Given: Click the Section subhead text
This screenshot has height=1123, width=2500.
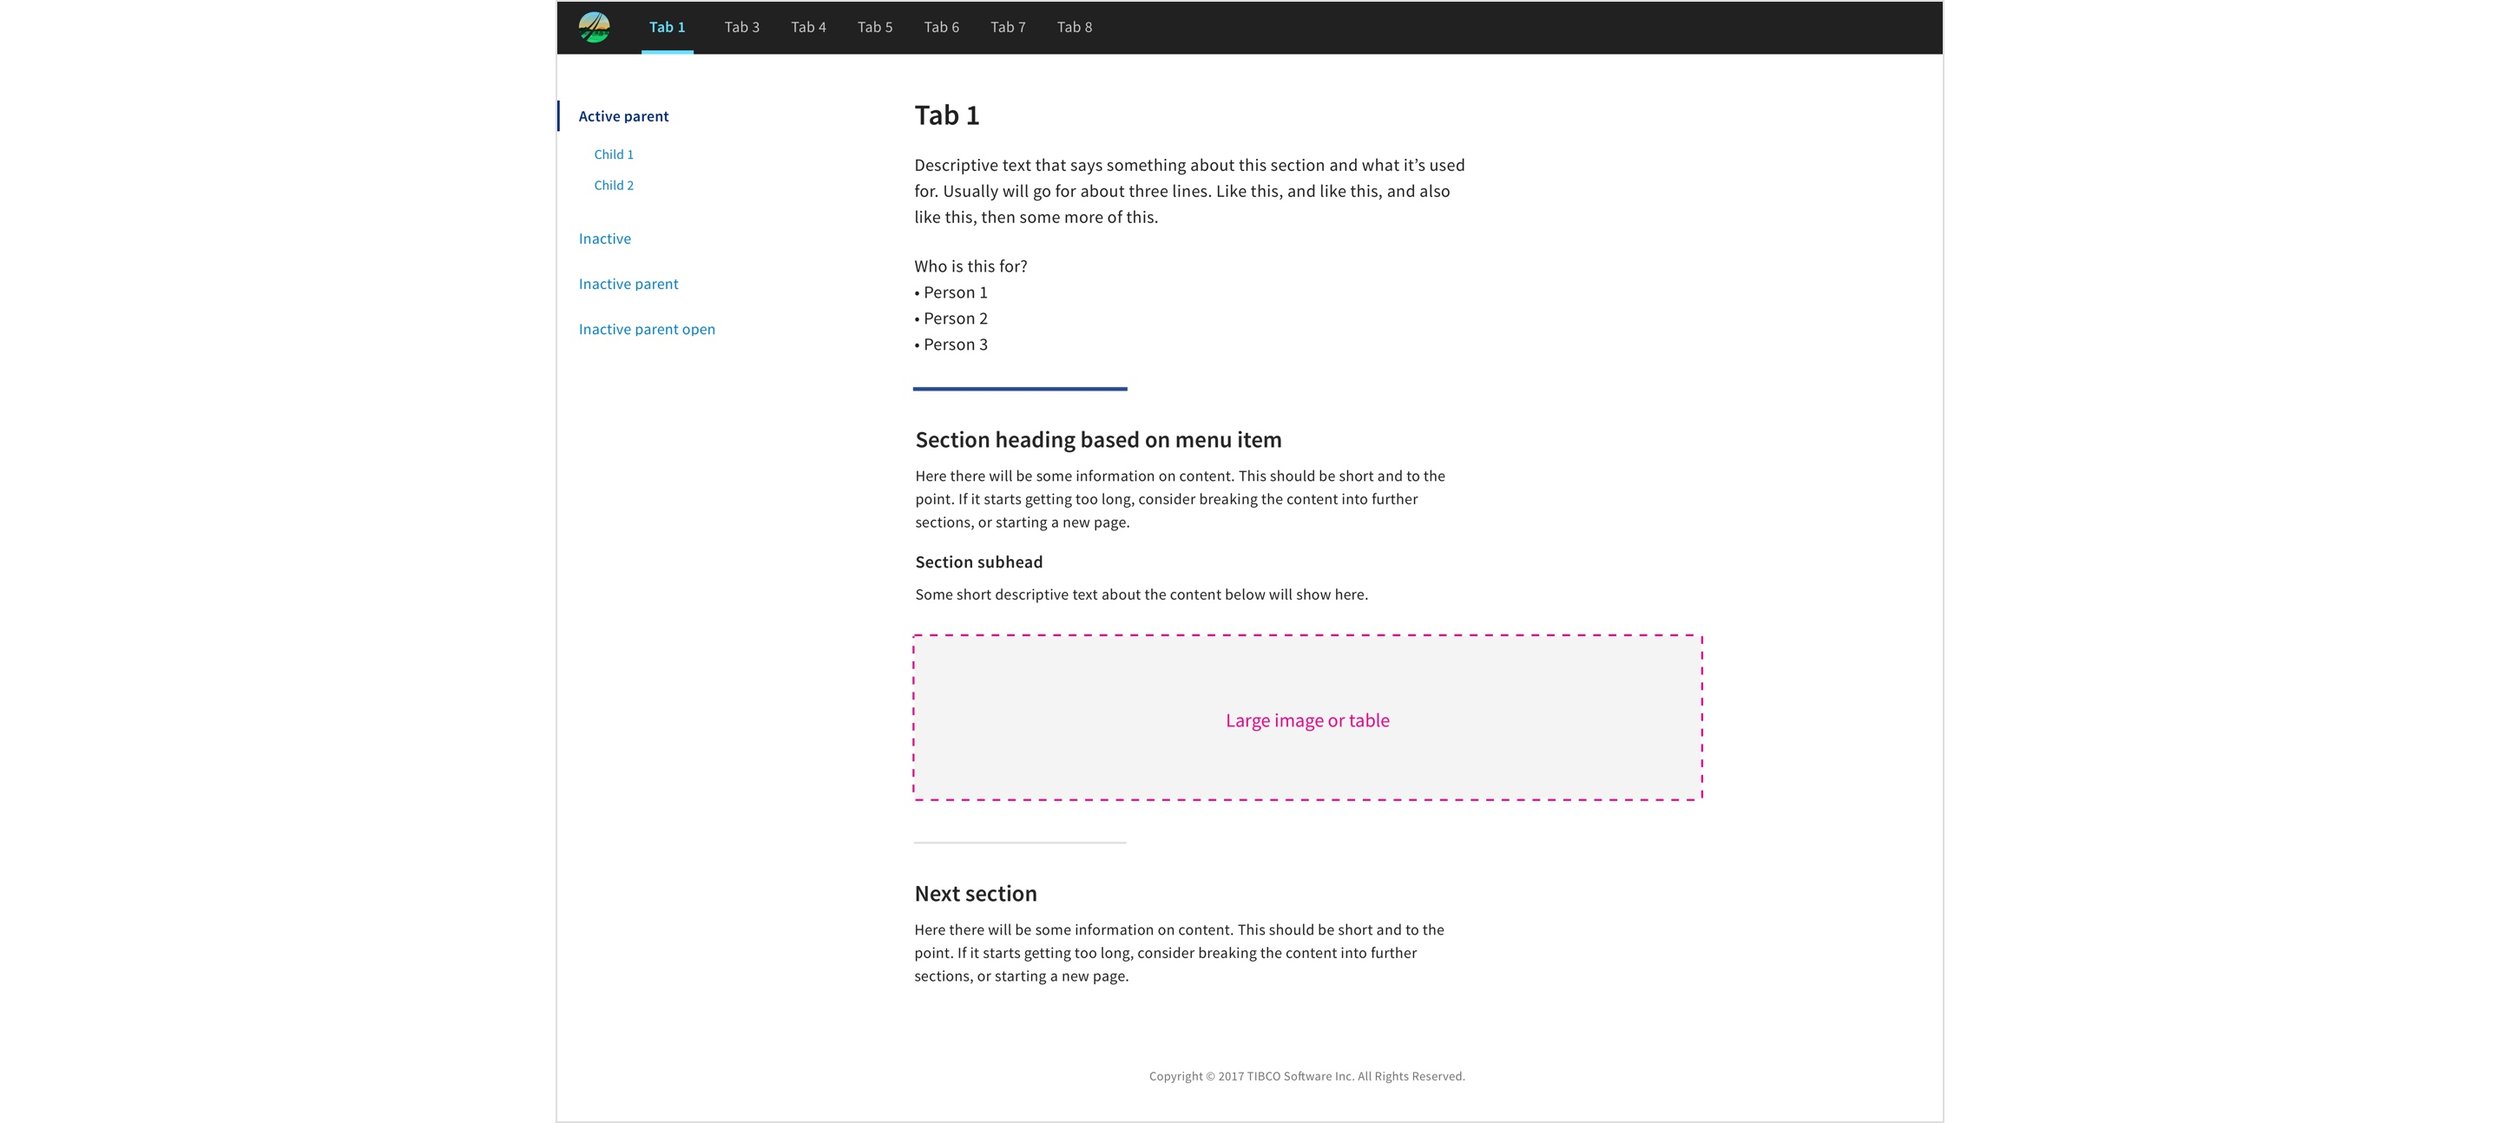Looking at the screenshot, I should coord(978,562).
